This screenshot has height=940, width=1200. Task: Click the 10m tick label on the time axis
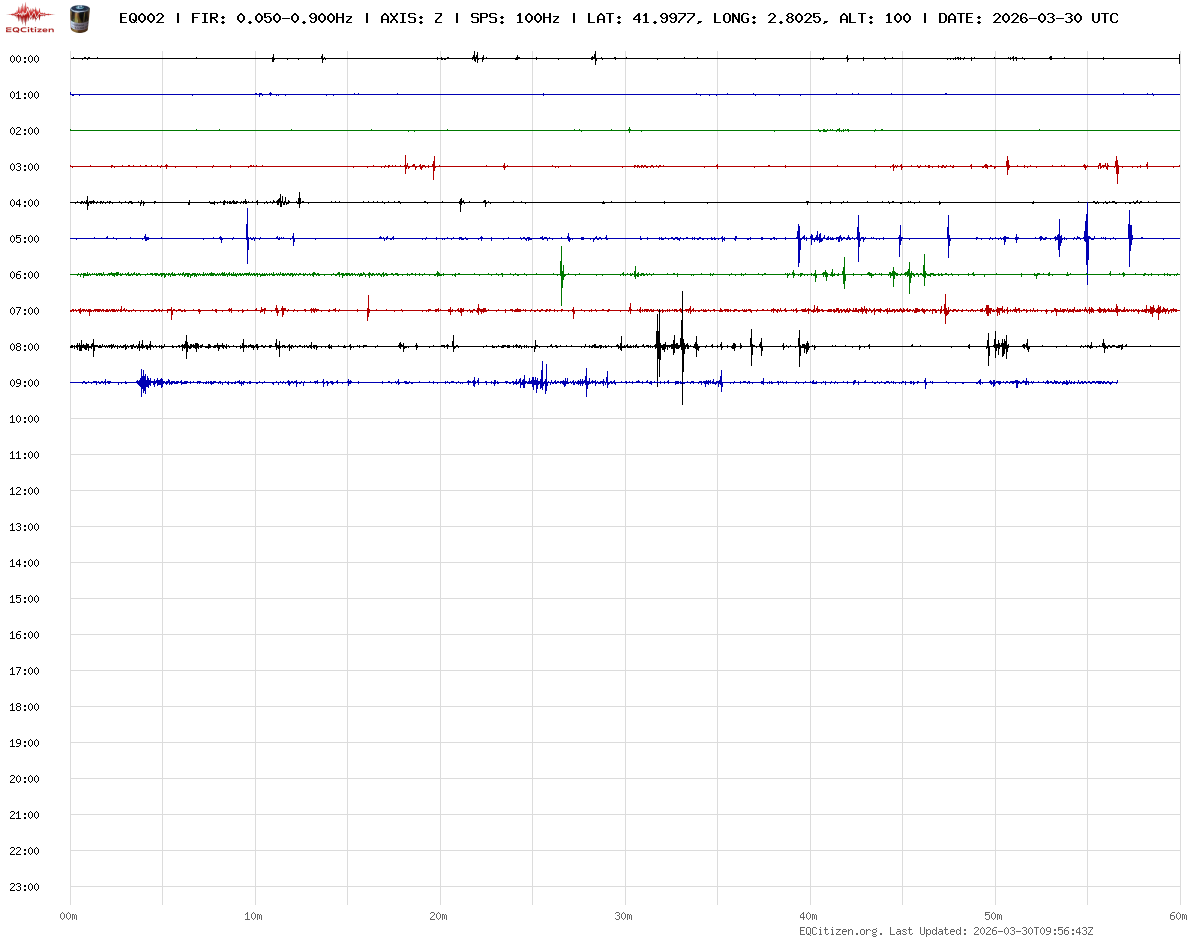tap(254, 916)
